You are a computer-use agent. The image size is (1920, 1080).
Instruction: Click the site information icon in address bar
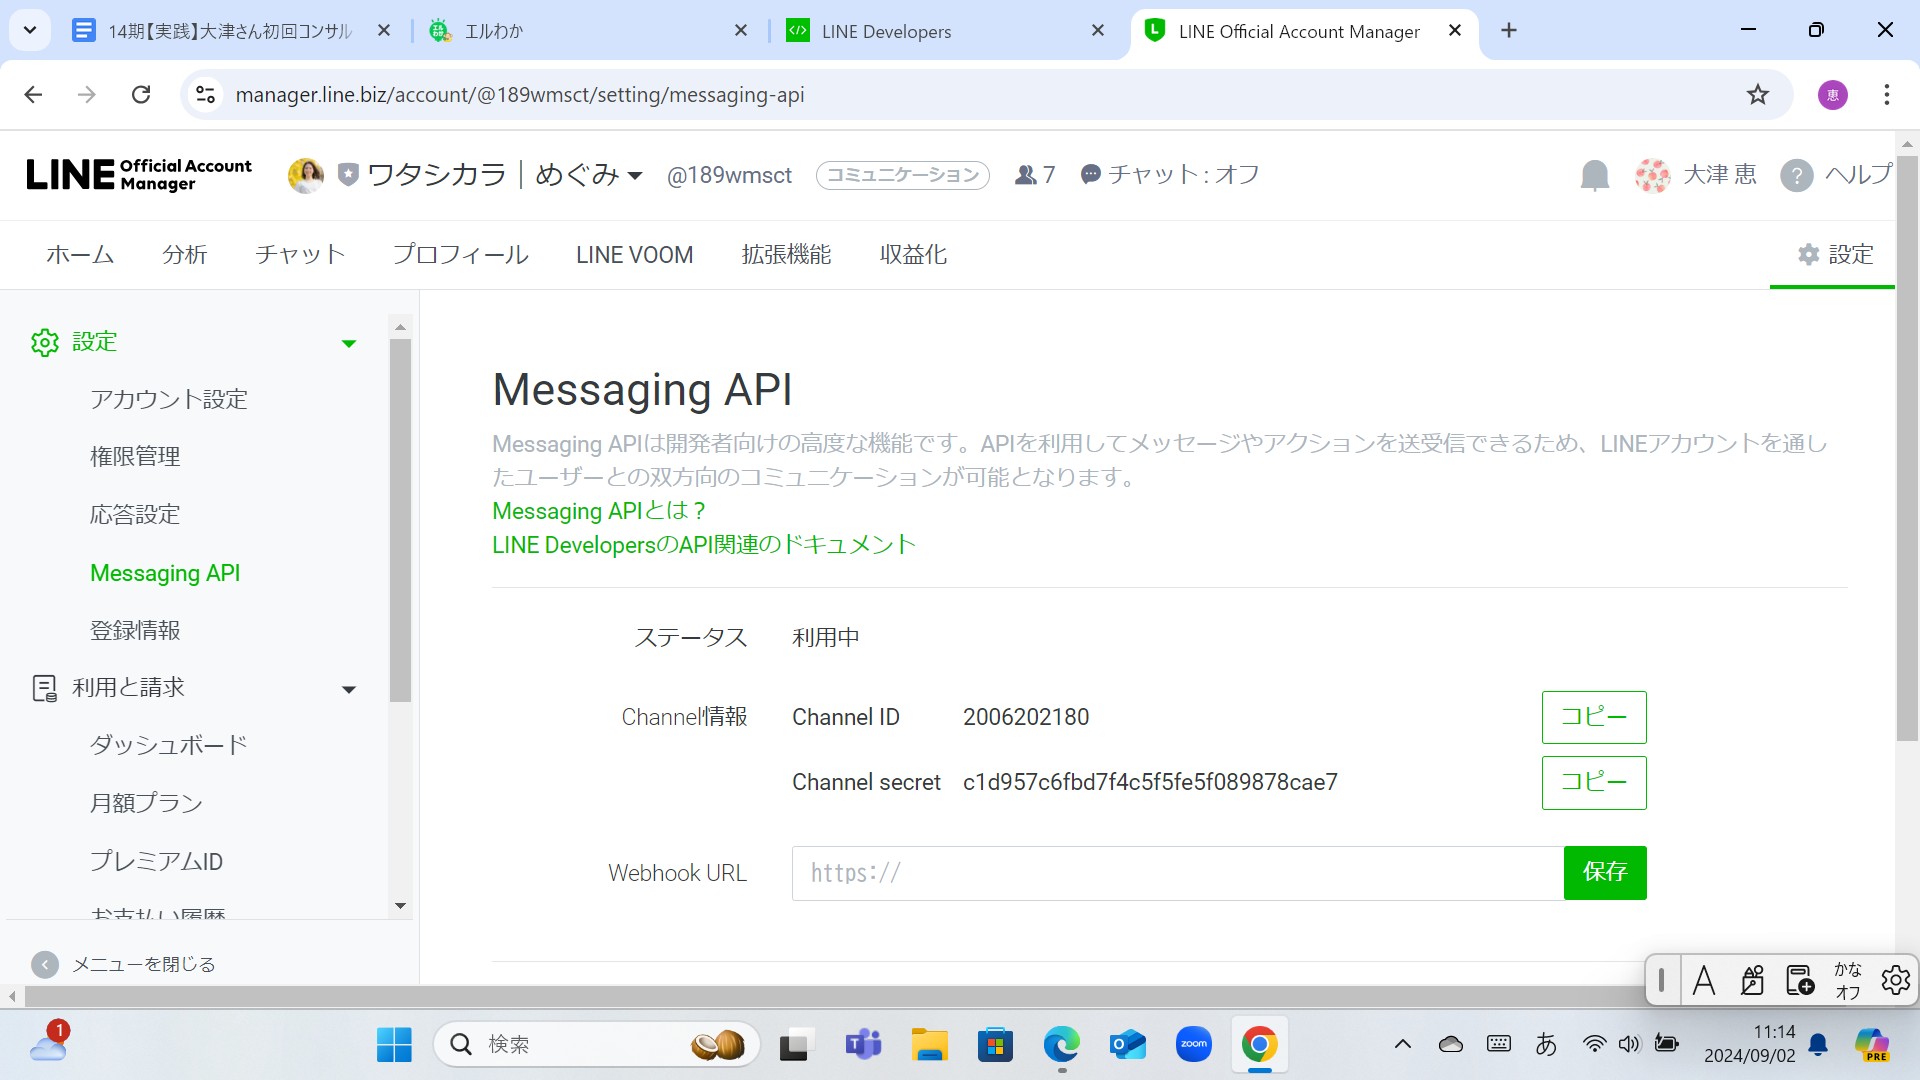click(205, 95)
